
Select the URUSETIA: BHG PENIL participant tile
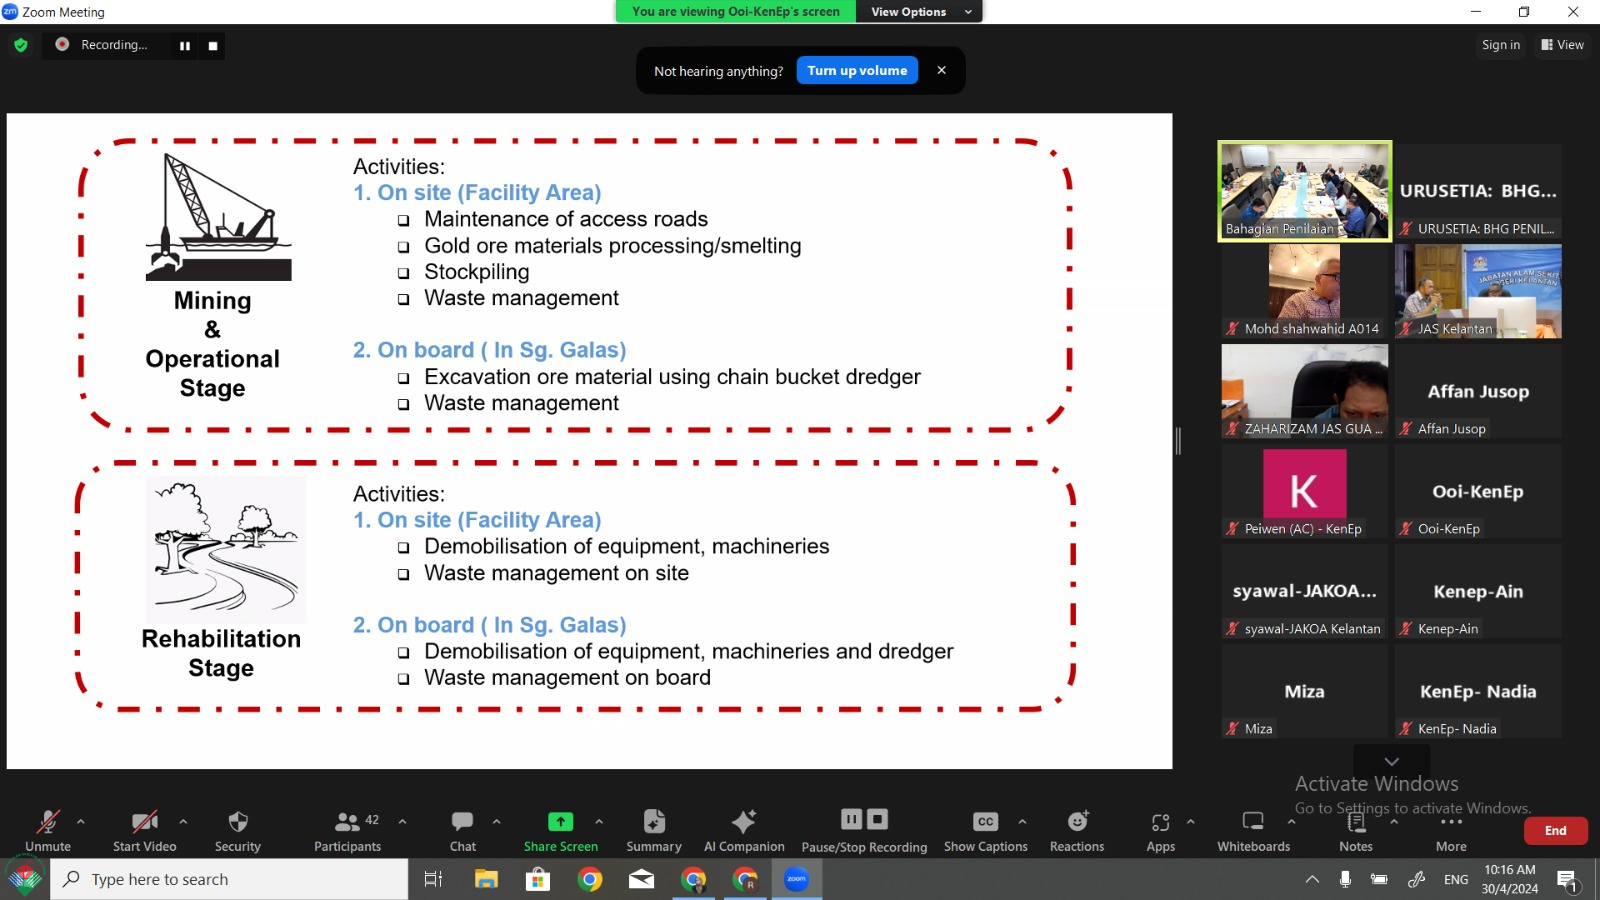pos(1478,191)
